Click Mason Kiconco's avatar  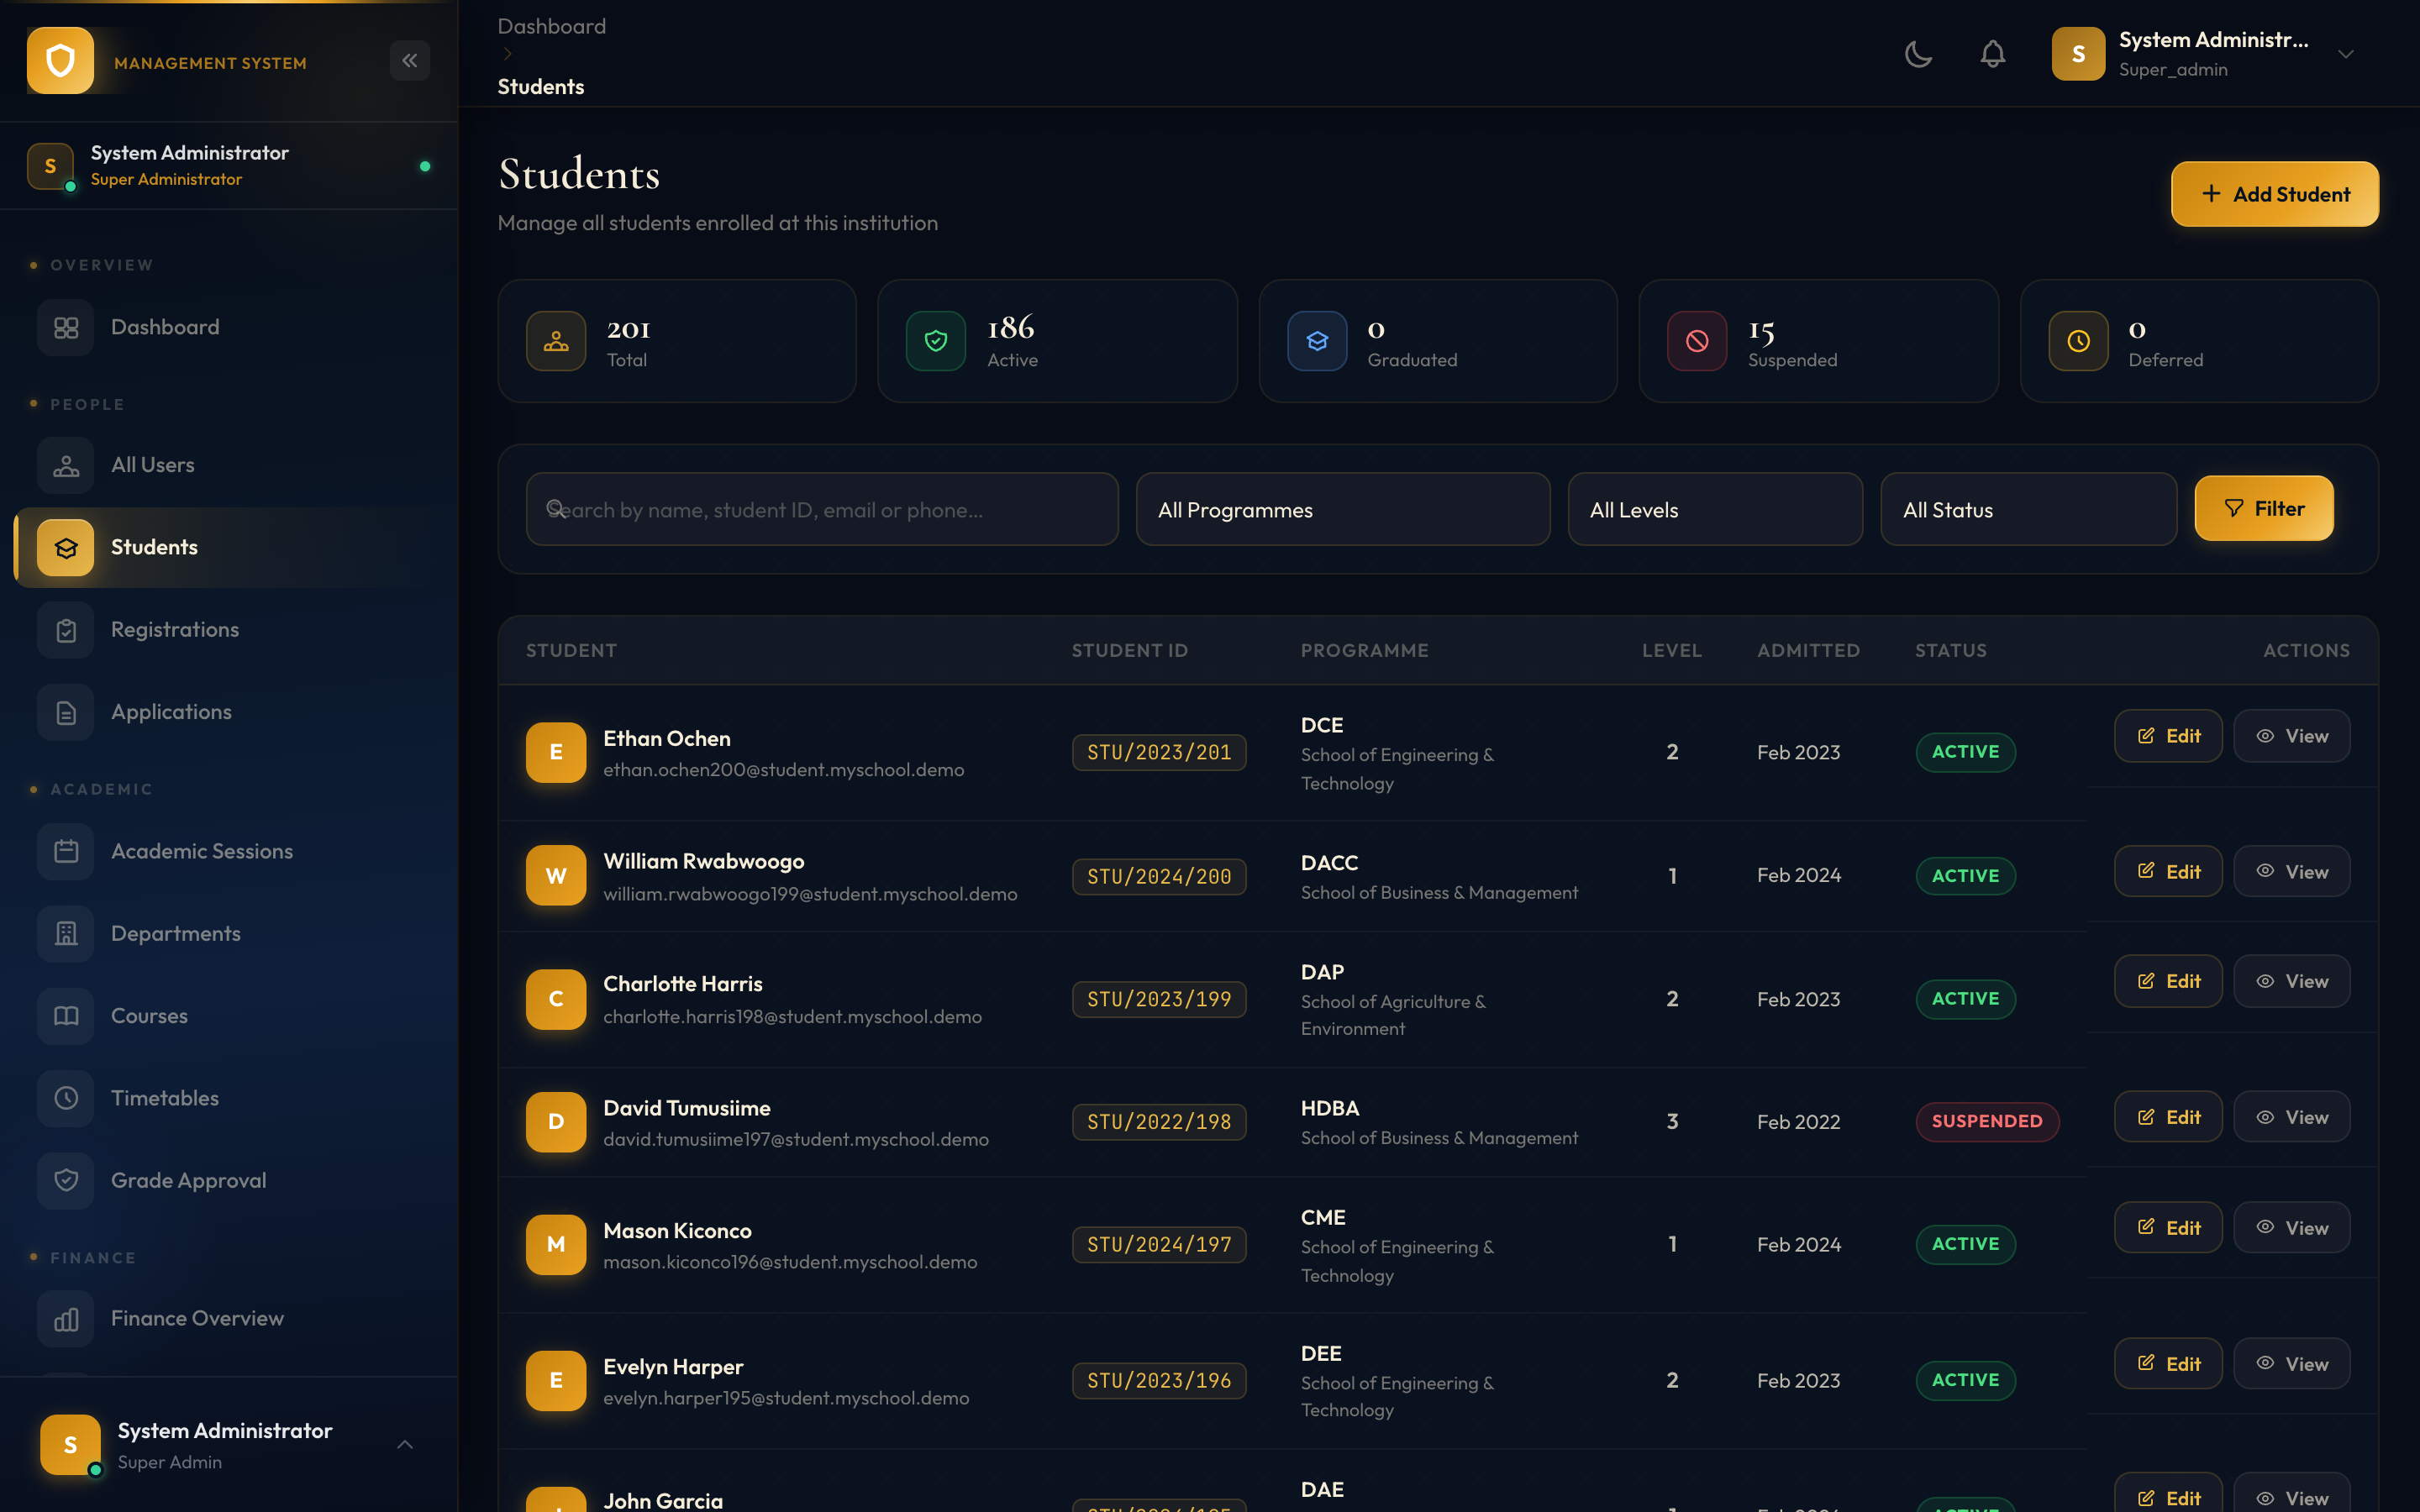point(556,1244)
